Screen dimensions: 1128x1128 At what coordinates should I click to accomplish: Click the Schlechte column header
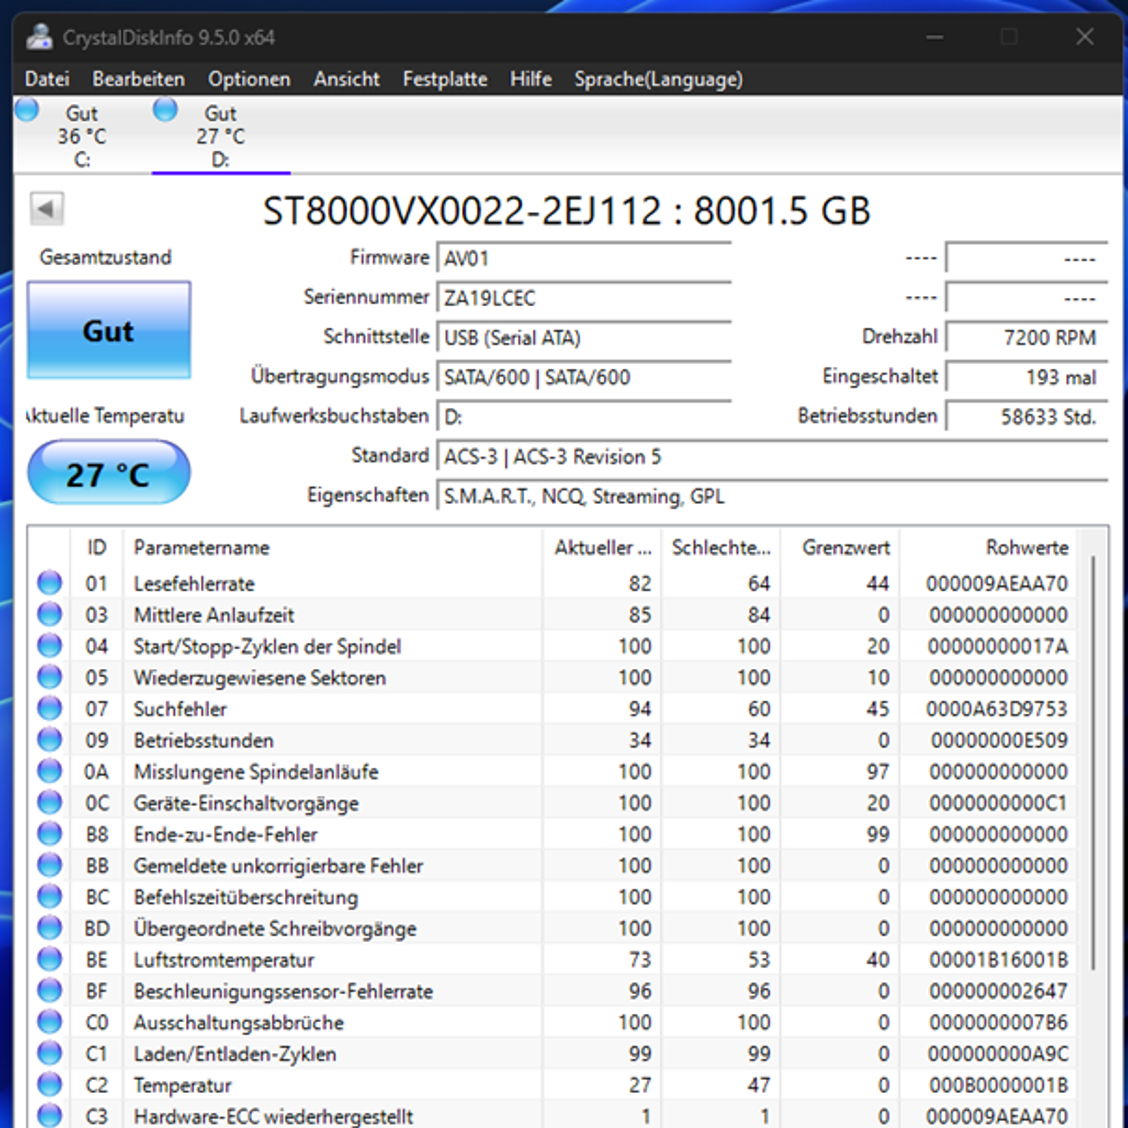click(721, 547)
